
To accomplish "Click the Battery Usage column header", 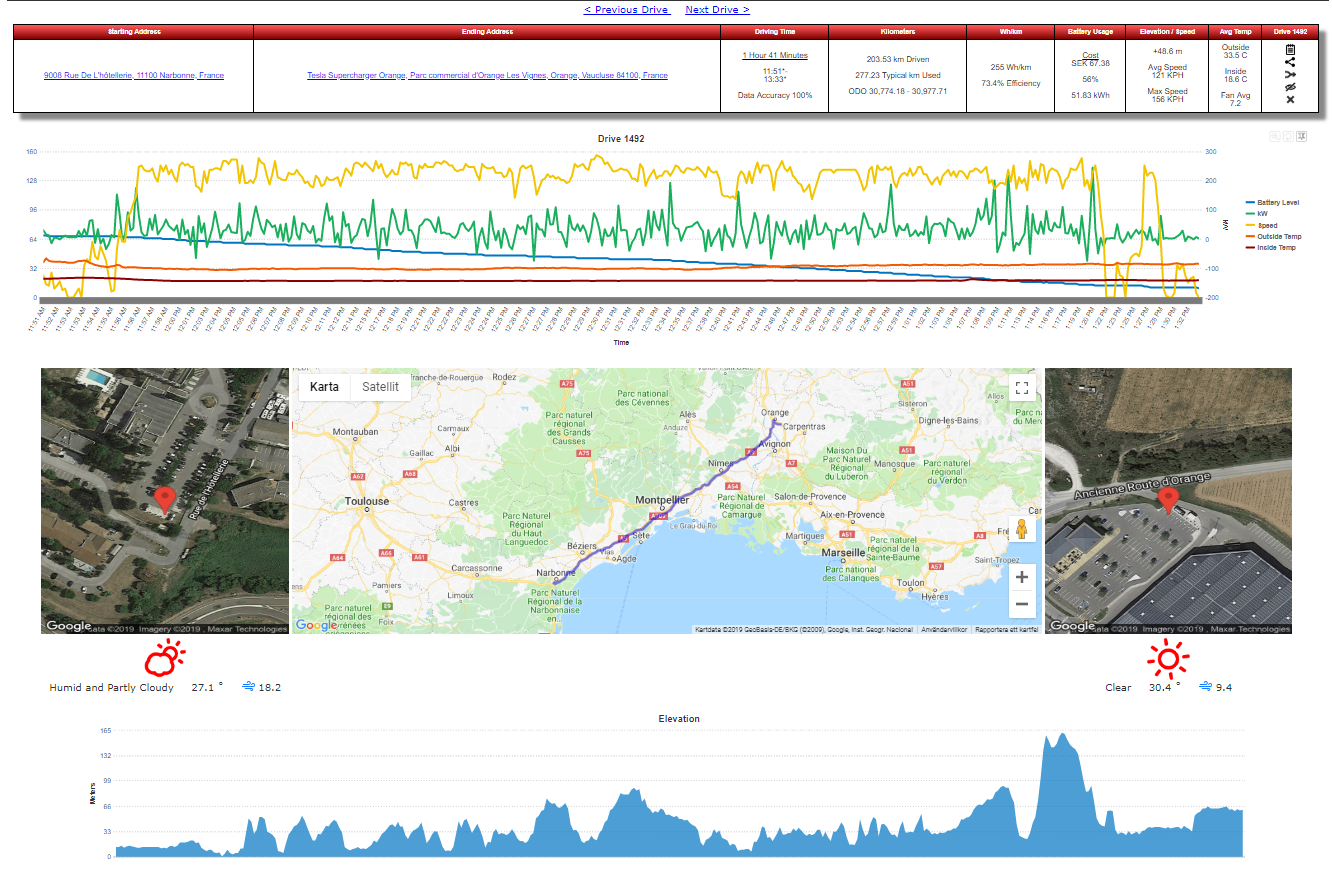I will pos(1090,32).
